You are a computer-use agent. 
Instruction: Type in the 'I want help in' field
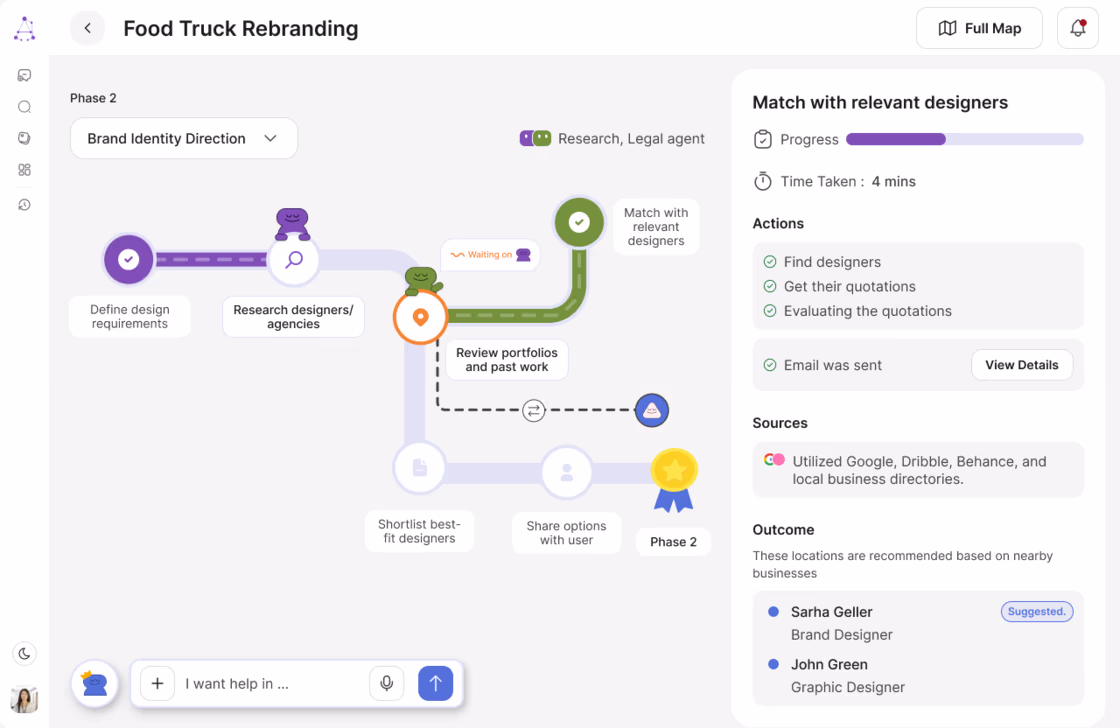(x=270, y=684)
